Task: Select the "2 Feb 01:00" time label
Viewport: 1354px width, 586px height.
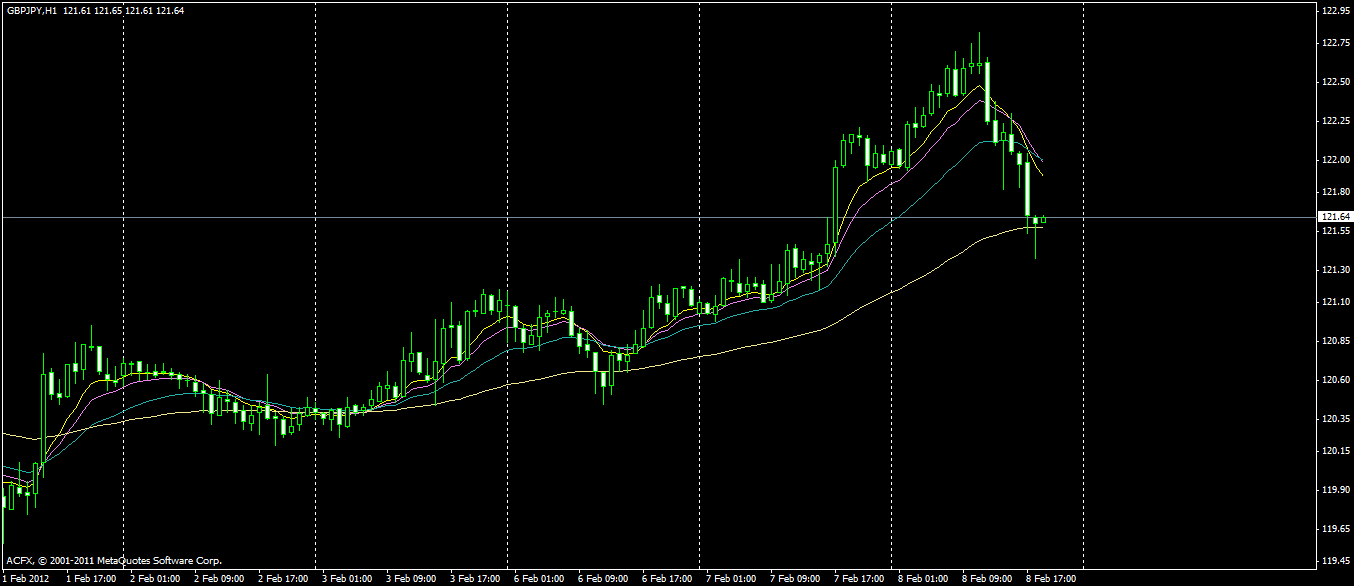Action: pos(154,578)
